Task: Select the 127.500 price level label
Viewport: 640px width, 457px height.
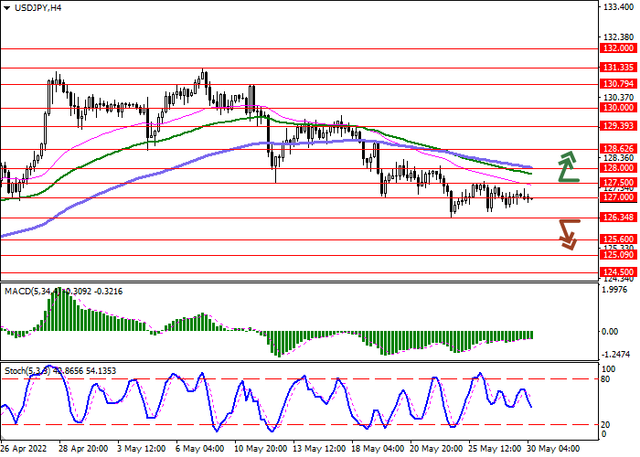Action: click(617, 183)
